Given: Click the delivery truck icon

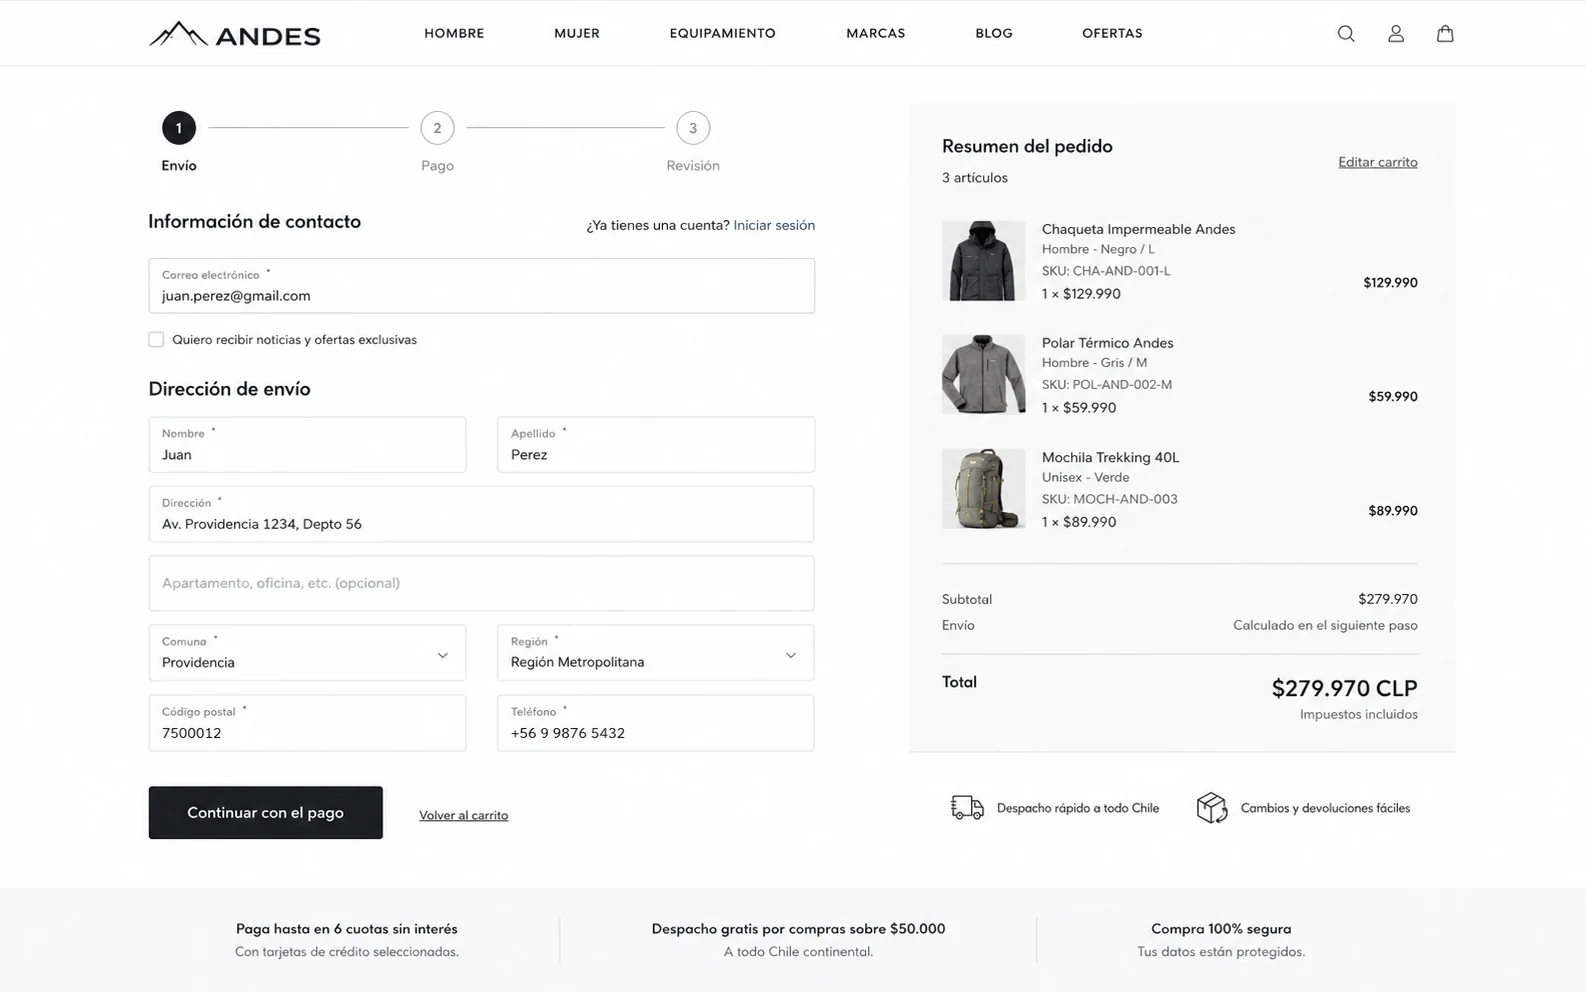Looking at the screenshot, I should coord(967,807).
